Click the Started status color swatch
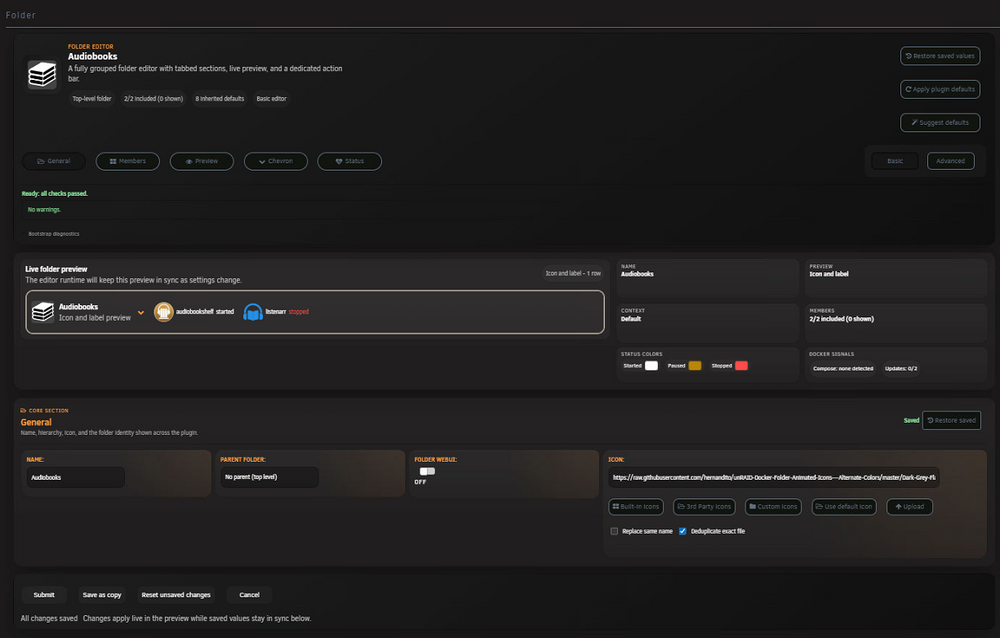This screenshot has width=1000, height=638. (651, 366)
